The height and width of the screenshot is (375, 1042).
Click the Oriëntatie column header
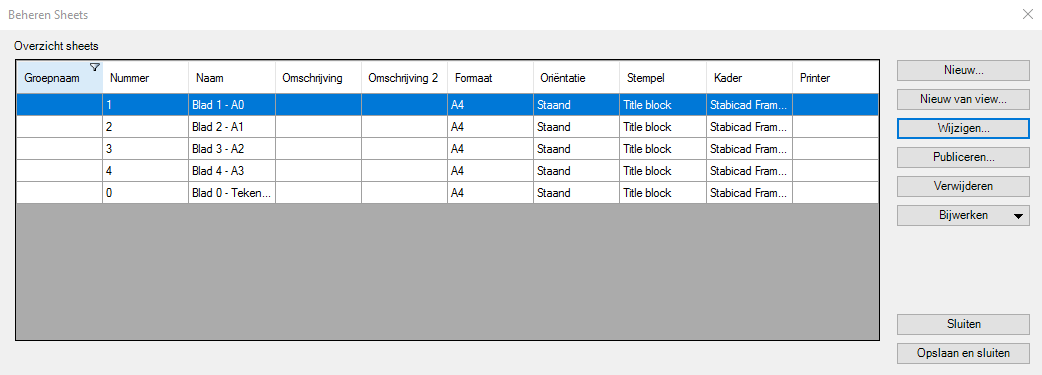click(576, 78)
